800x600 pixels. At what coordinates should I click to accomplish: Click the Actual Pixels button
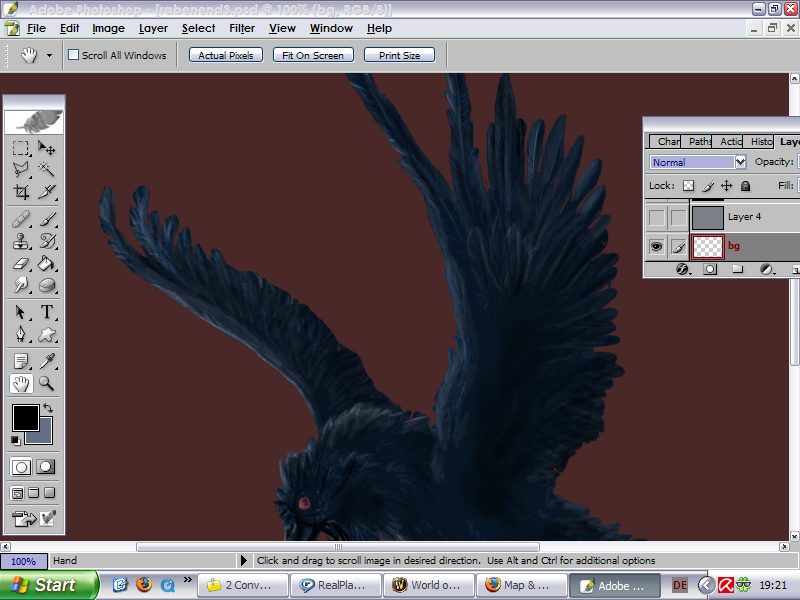pos(226,55)
